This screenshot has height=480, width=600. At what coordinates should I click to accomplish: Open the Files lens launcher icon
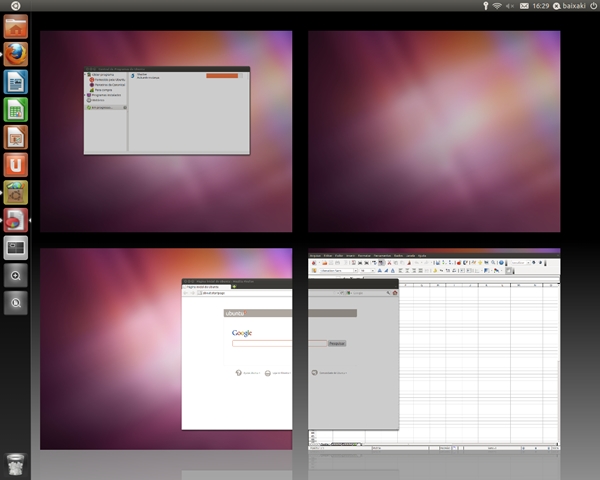[15, 302]
